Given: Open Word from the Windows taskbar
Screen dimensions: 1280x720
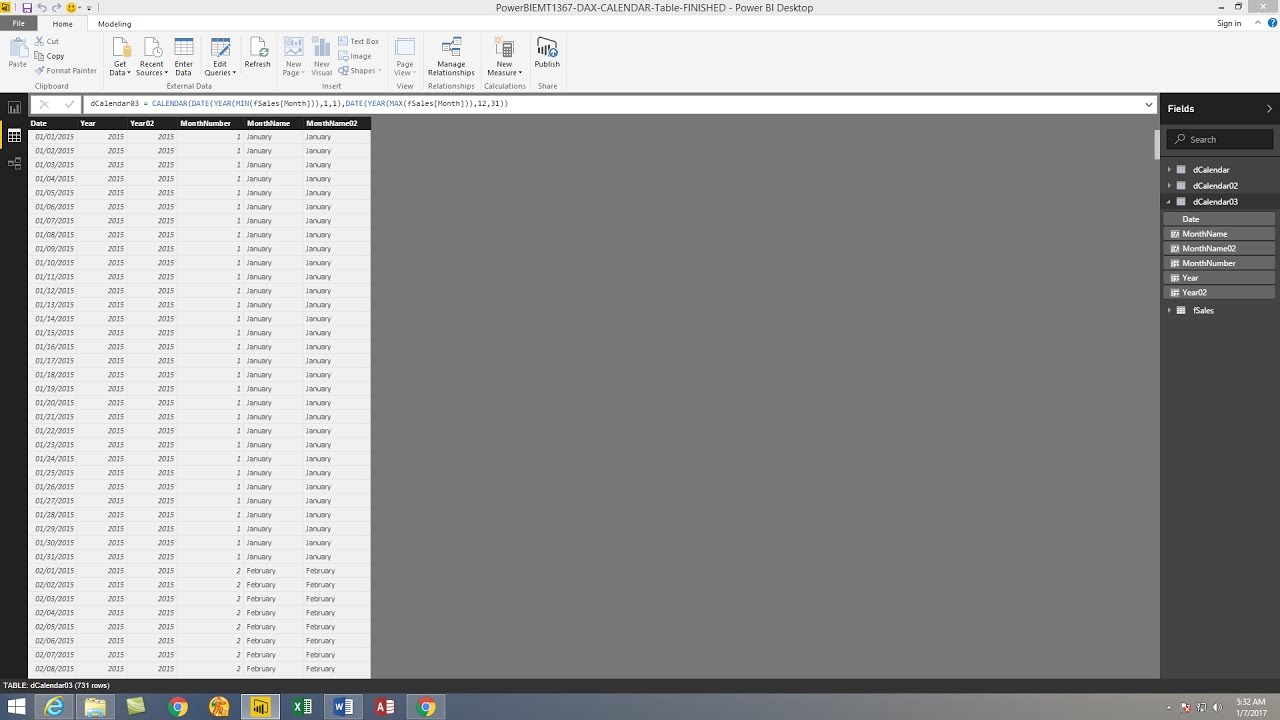Looking at the screenshot, I should pos(343,707).
